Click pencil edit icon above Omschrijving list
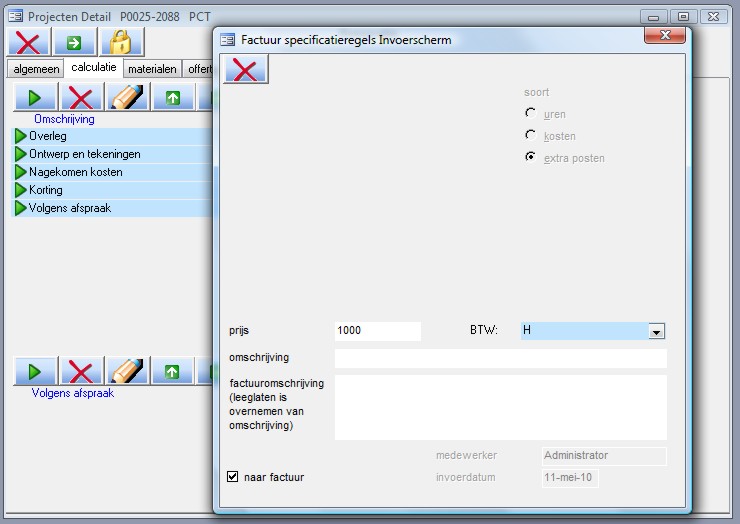Viewport: 740px width, 524px height. 126,98
